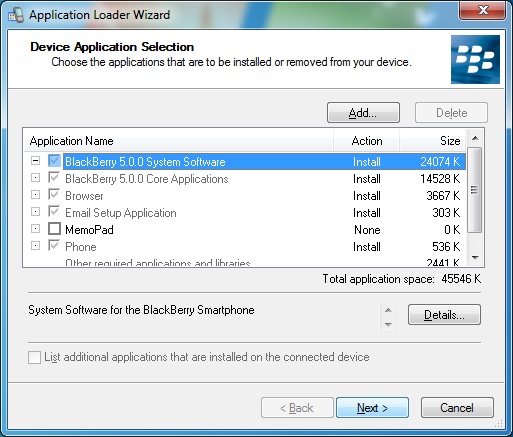Viewport: 513px width, 437px height.
Task: Click the Add... button
Action: pos(363,113)
